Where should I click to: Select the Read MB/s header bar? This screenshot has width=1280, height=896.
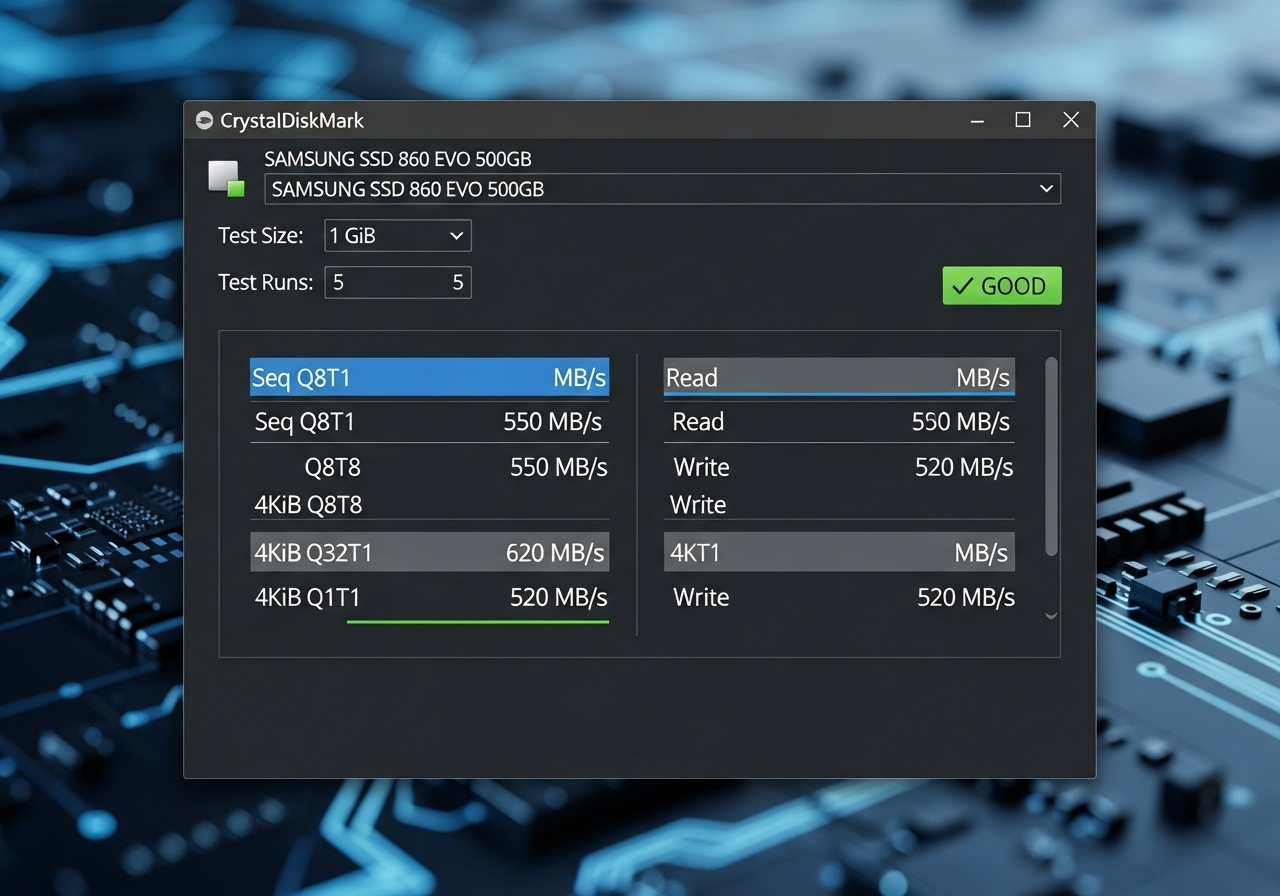(x=839, y=377)
